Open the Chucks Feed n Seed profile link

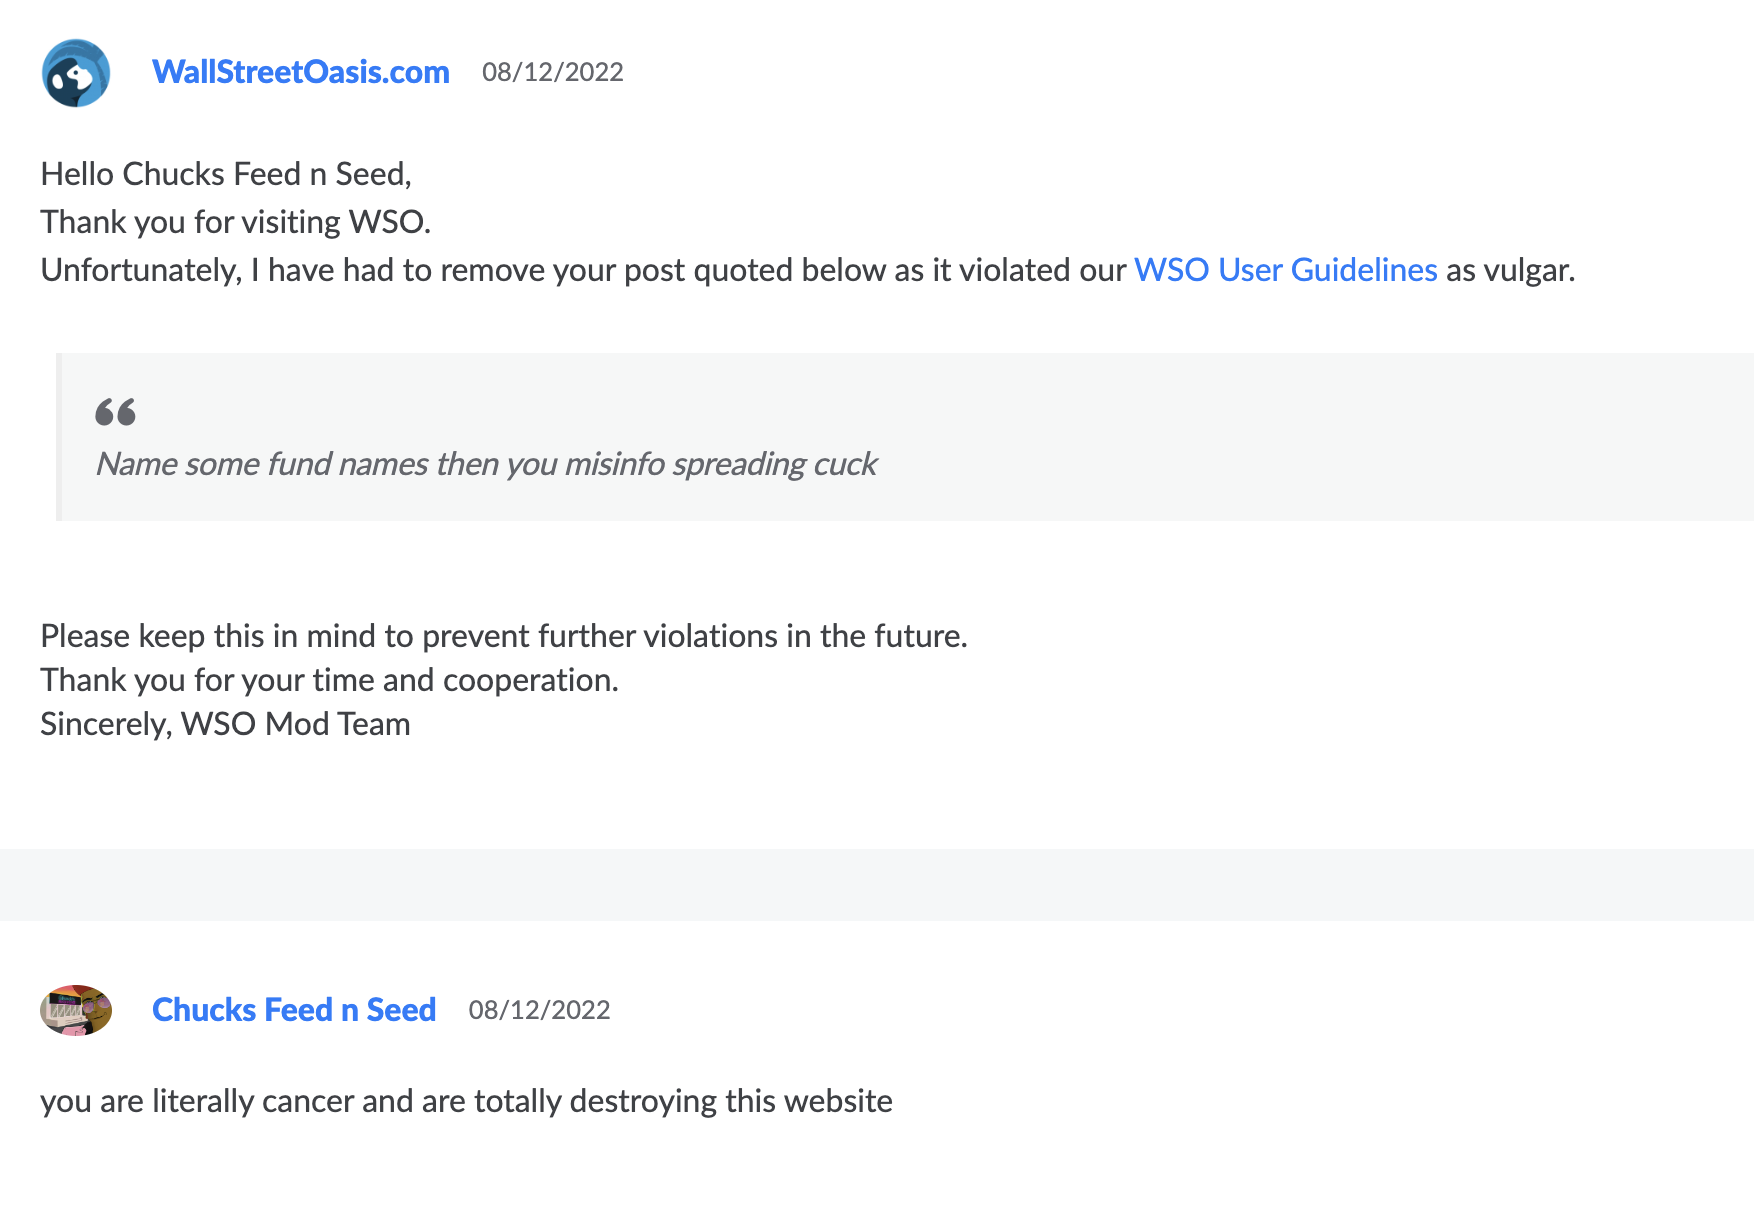pyautogui.click(x=294, y=1010)
